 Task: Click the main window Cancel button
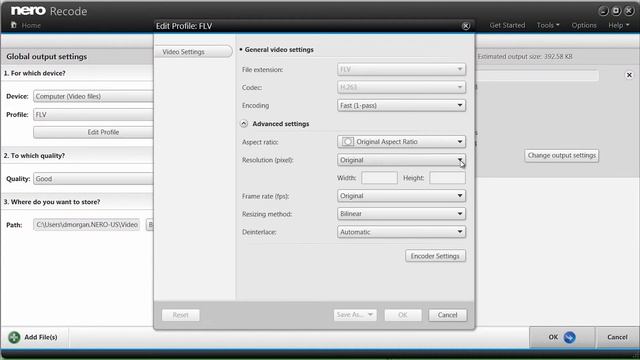click(617, 337)
